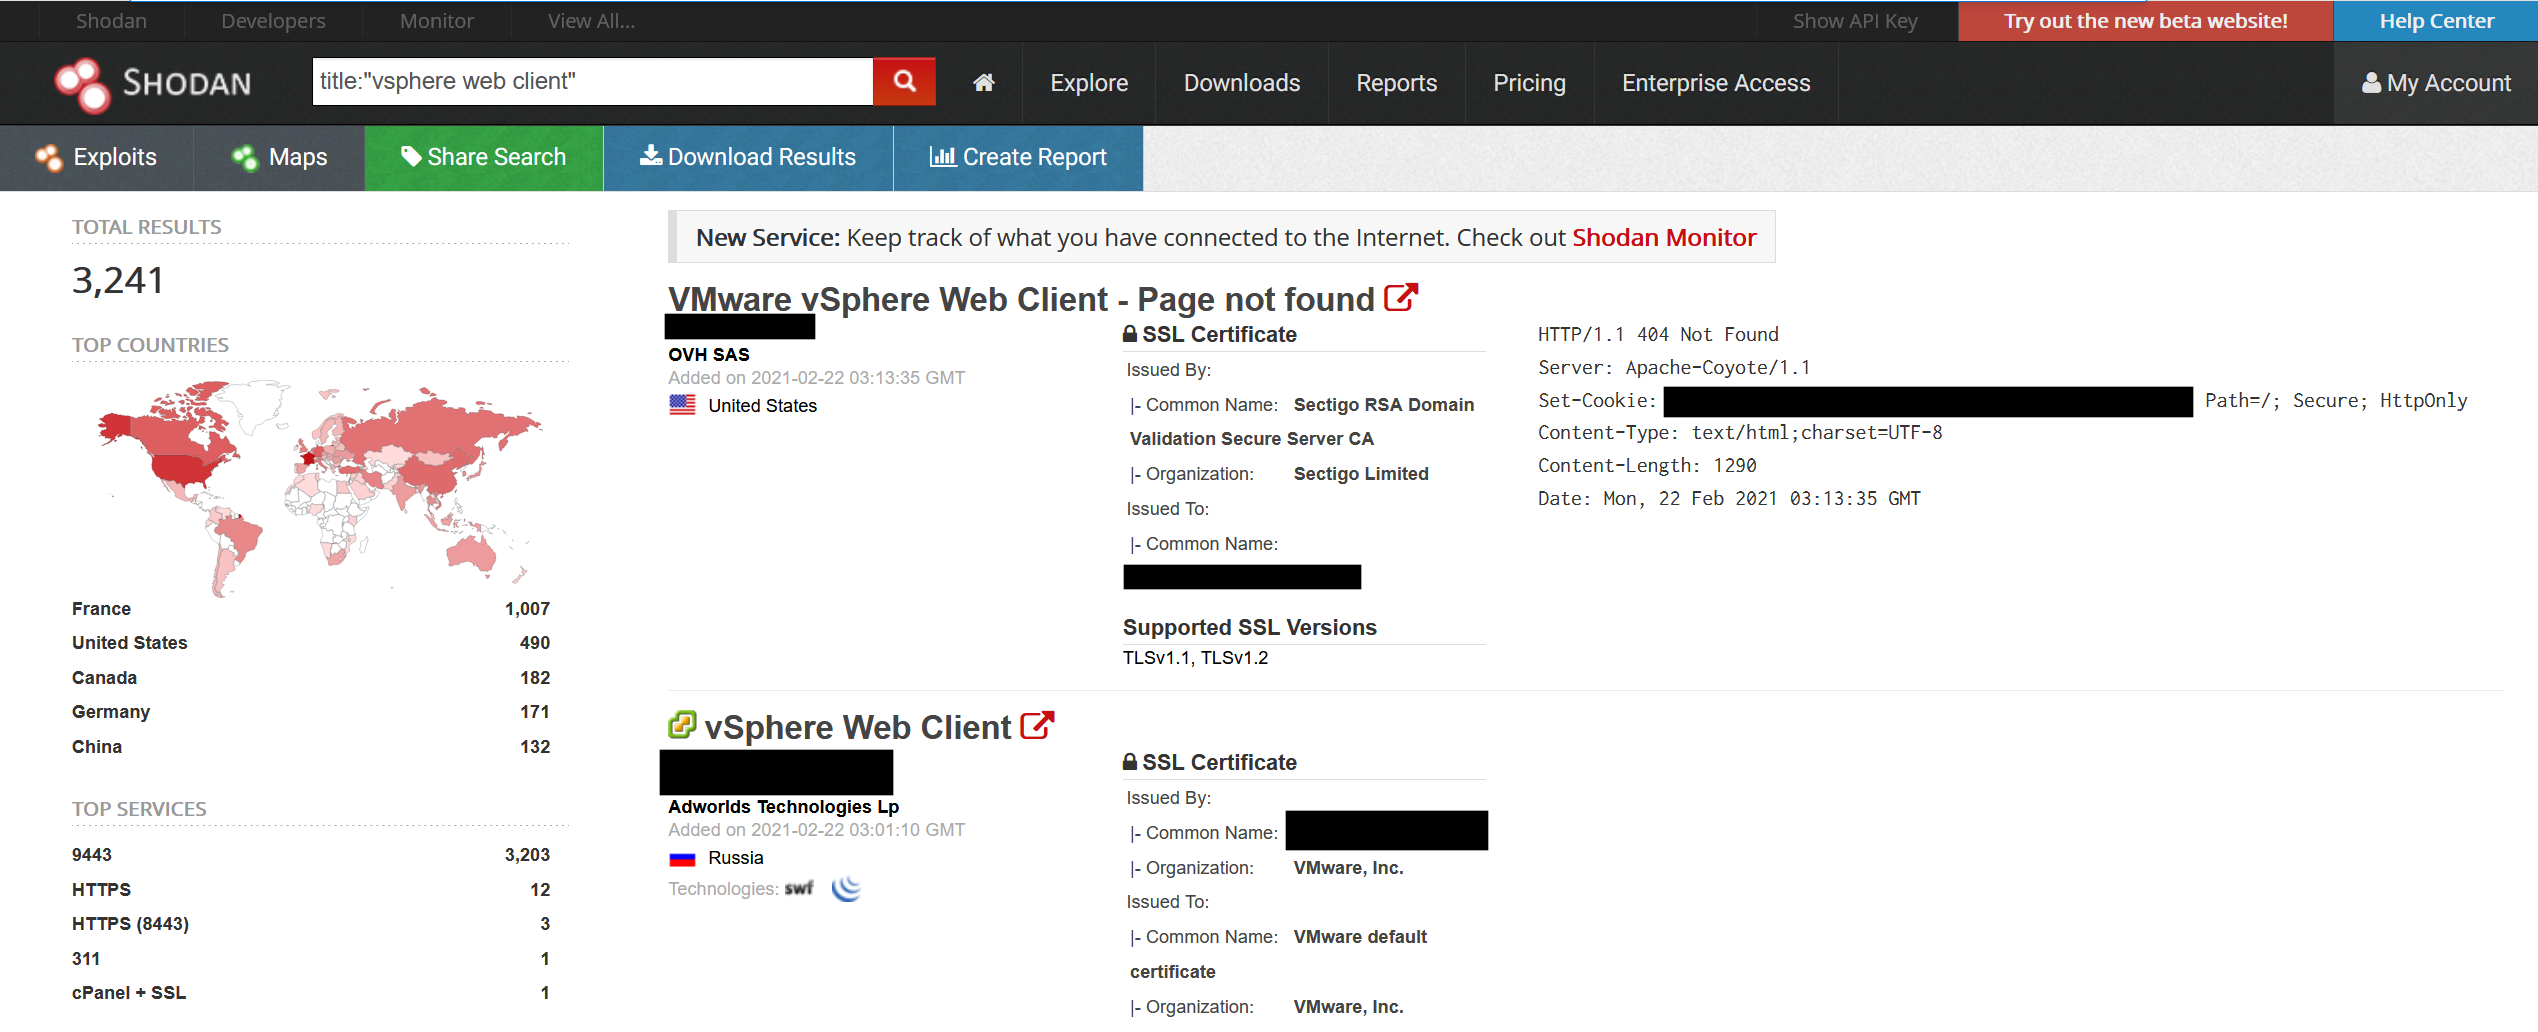Click inside the search query field
Viewport: 2538px width, 1032px height.
(592, 81)
